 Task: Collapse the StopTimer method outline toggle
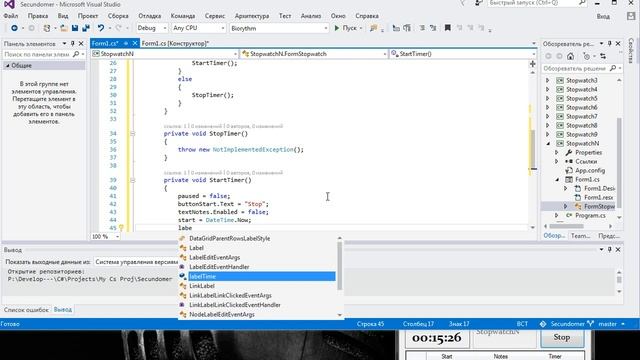[x=132, y=133]
